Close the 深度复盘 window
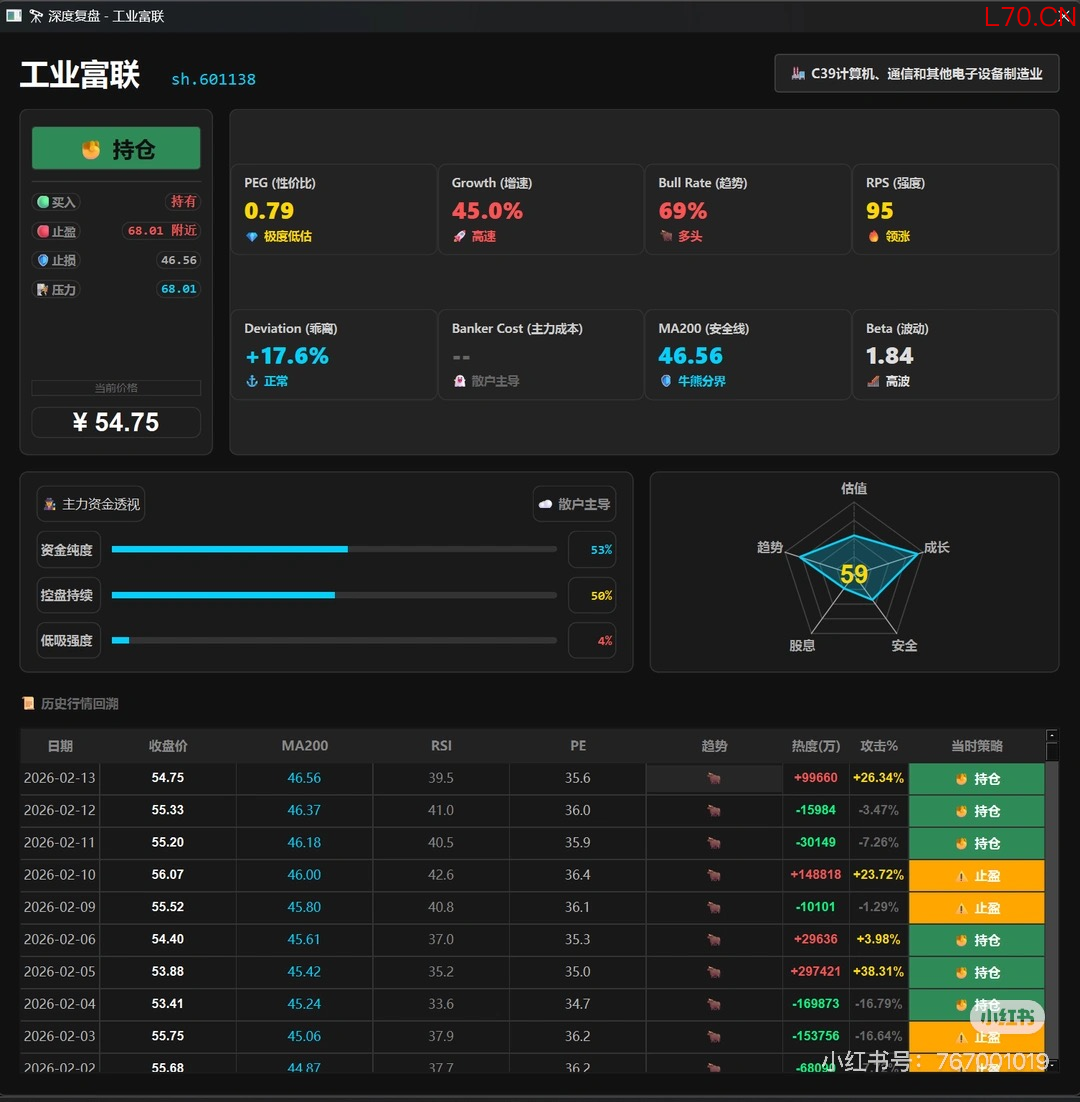The width and height of the screenshot is (1080, 1102). pyautogui.click(x=1065, y=15)
